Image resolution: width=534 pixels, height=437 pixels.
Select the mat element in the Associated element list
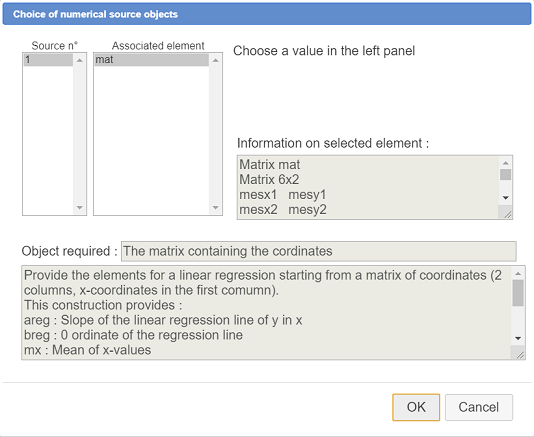(151, 60)
